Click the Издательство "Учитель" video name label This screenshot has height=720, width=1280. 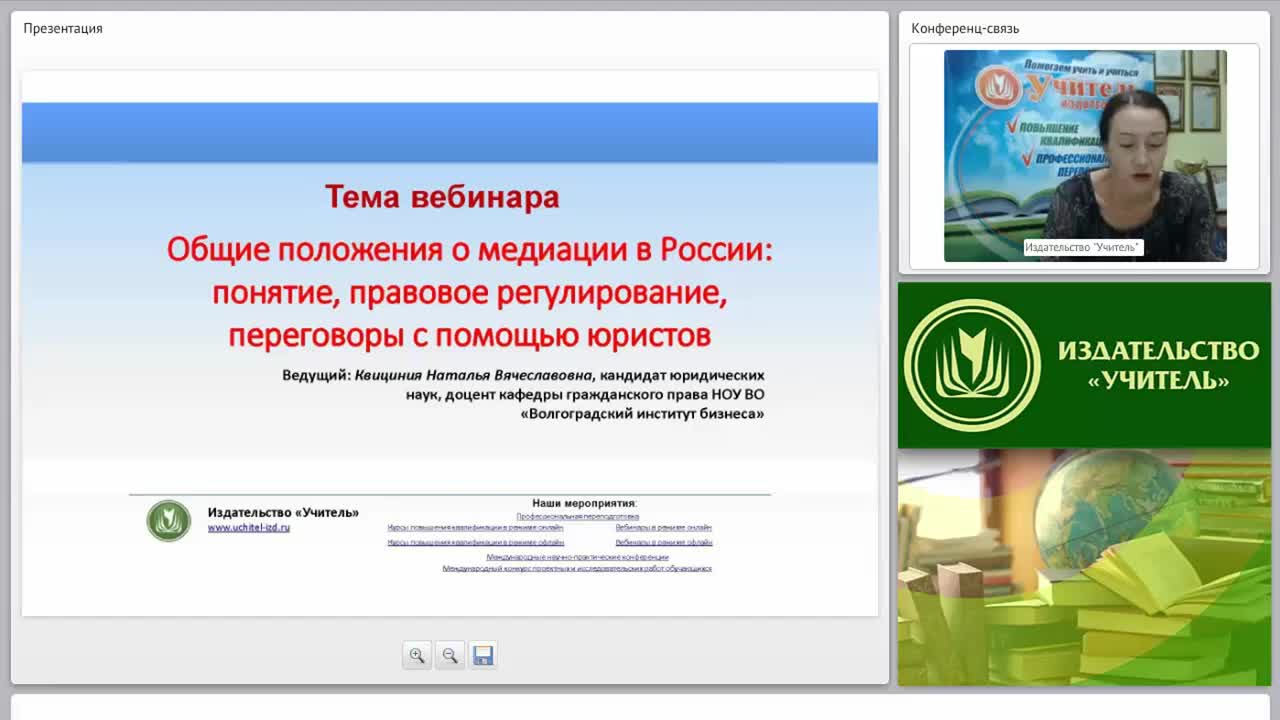click(x=1082, y=247)
